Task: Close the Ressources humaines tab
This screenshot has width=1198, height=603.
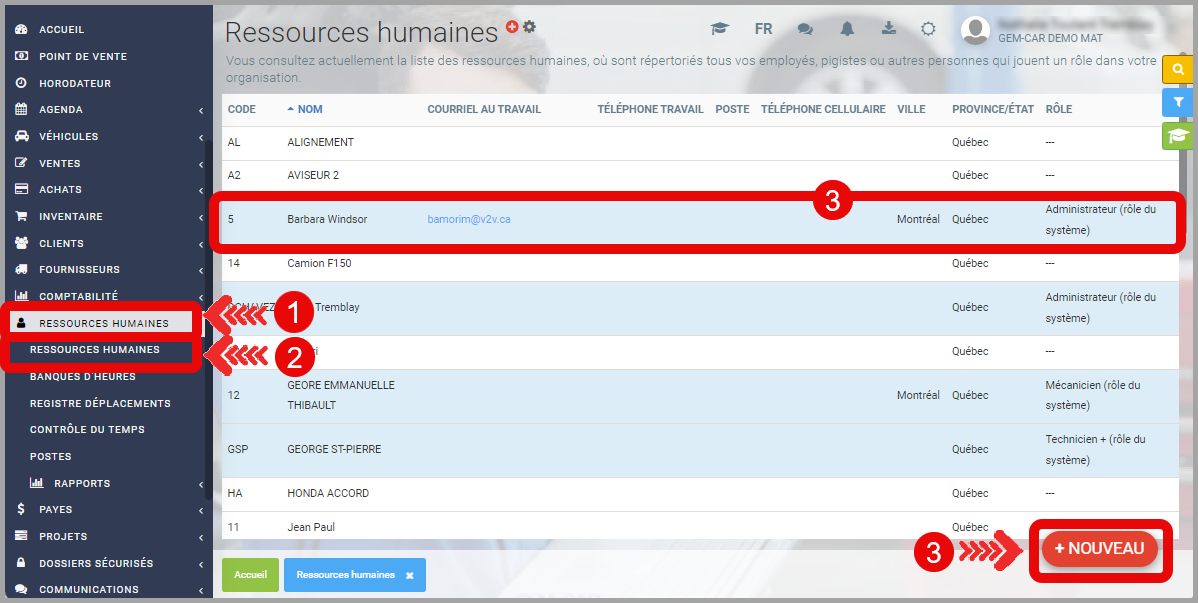Action: (x=409, y=576)
